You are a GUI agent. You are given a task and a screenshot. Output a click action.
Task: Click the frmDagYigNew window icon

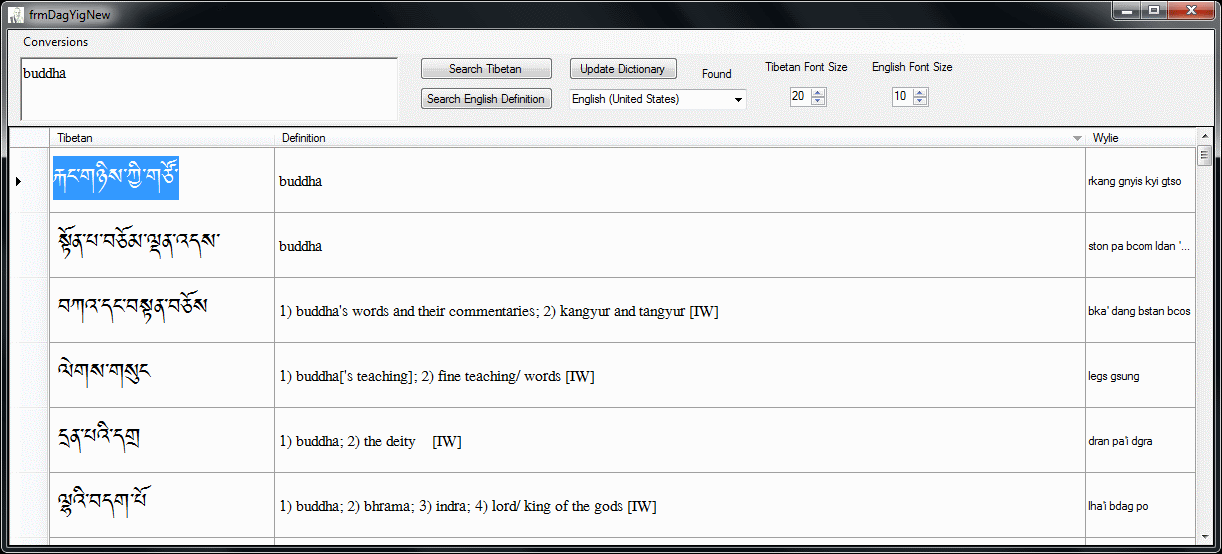16,13
